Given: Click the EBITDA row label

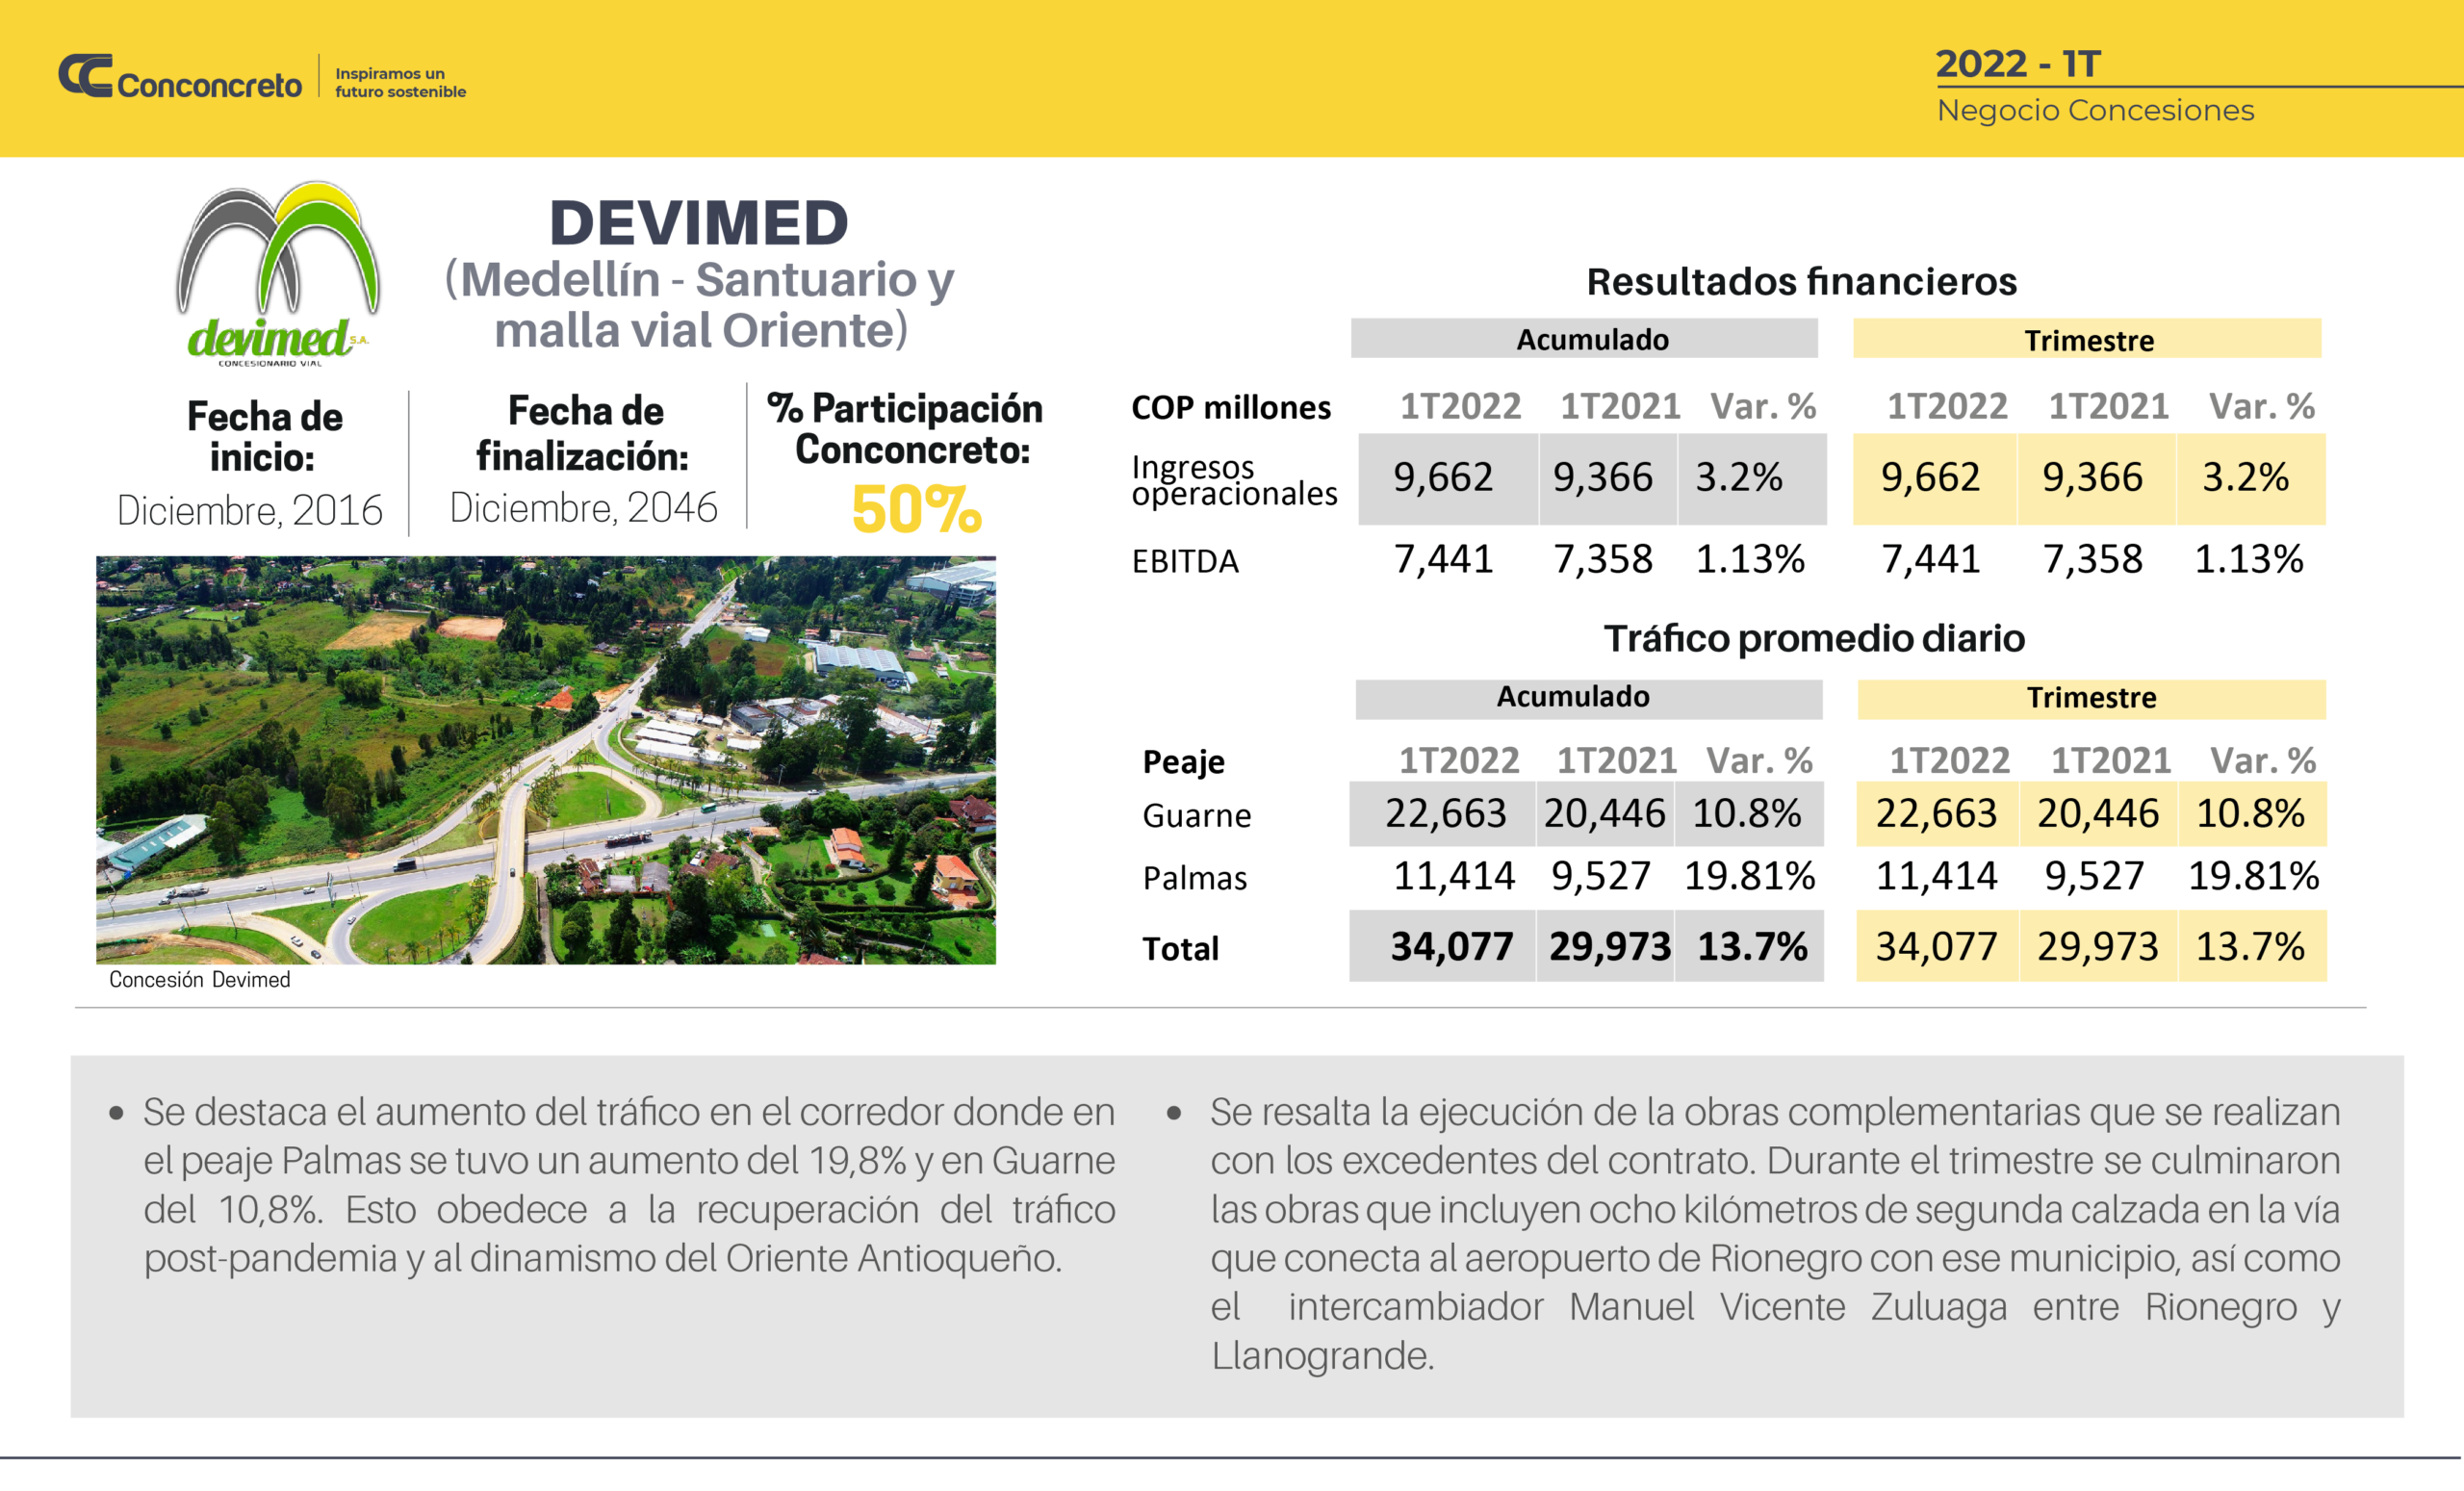Looking at the screenshot, I should coord(1184,562).
